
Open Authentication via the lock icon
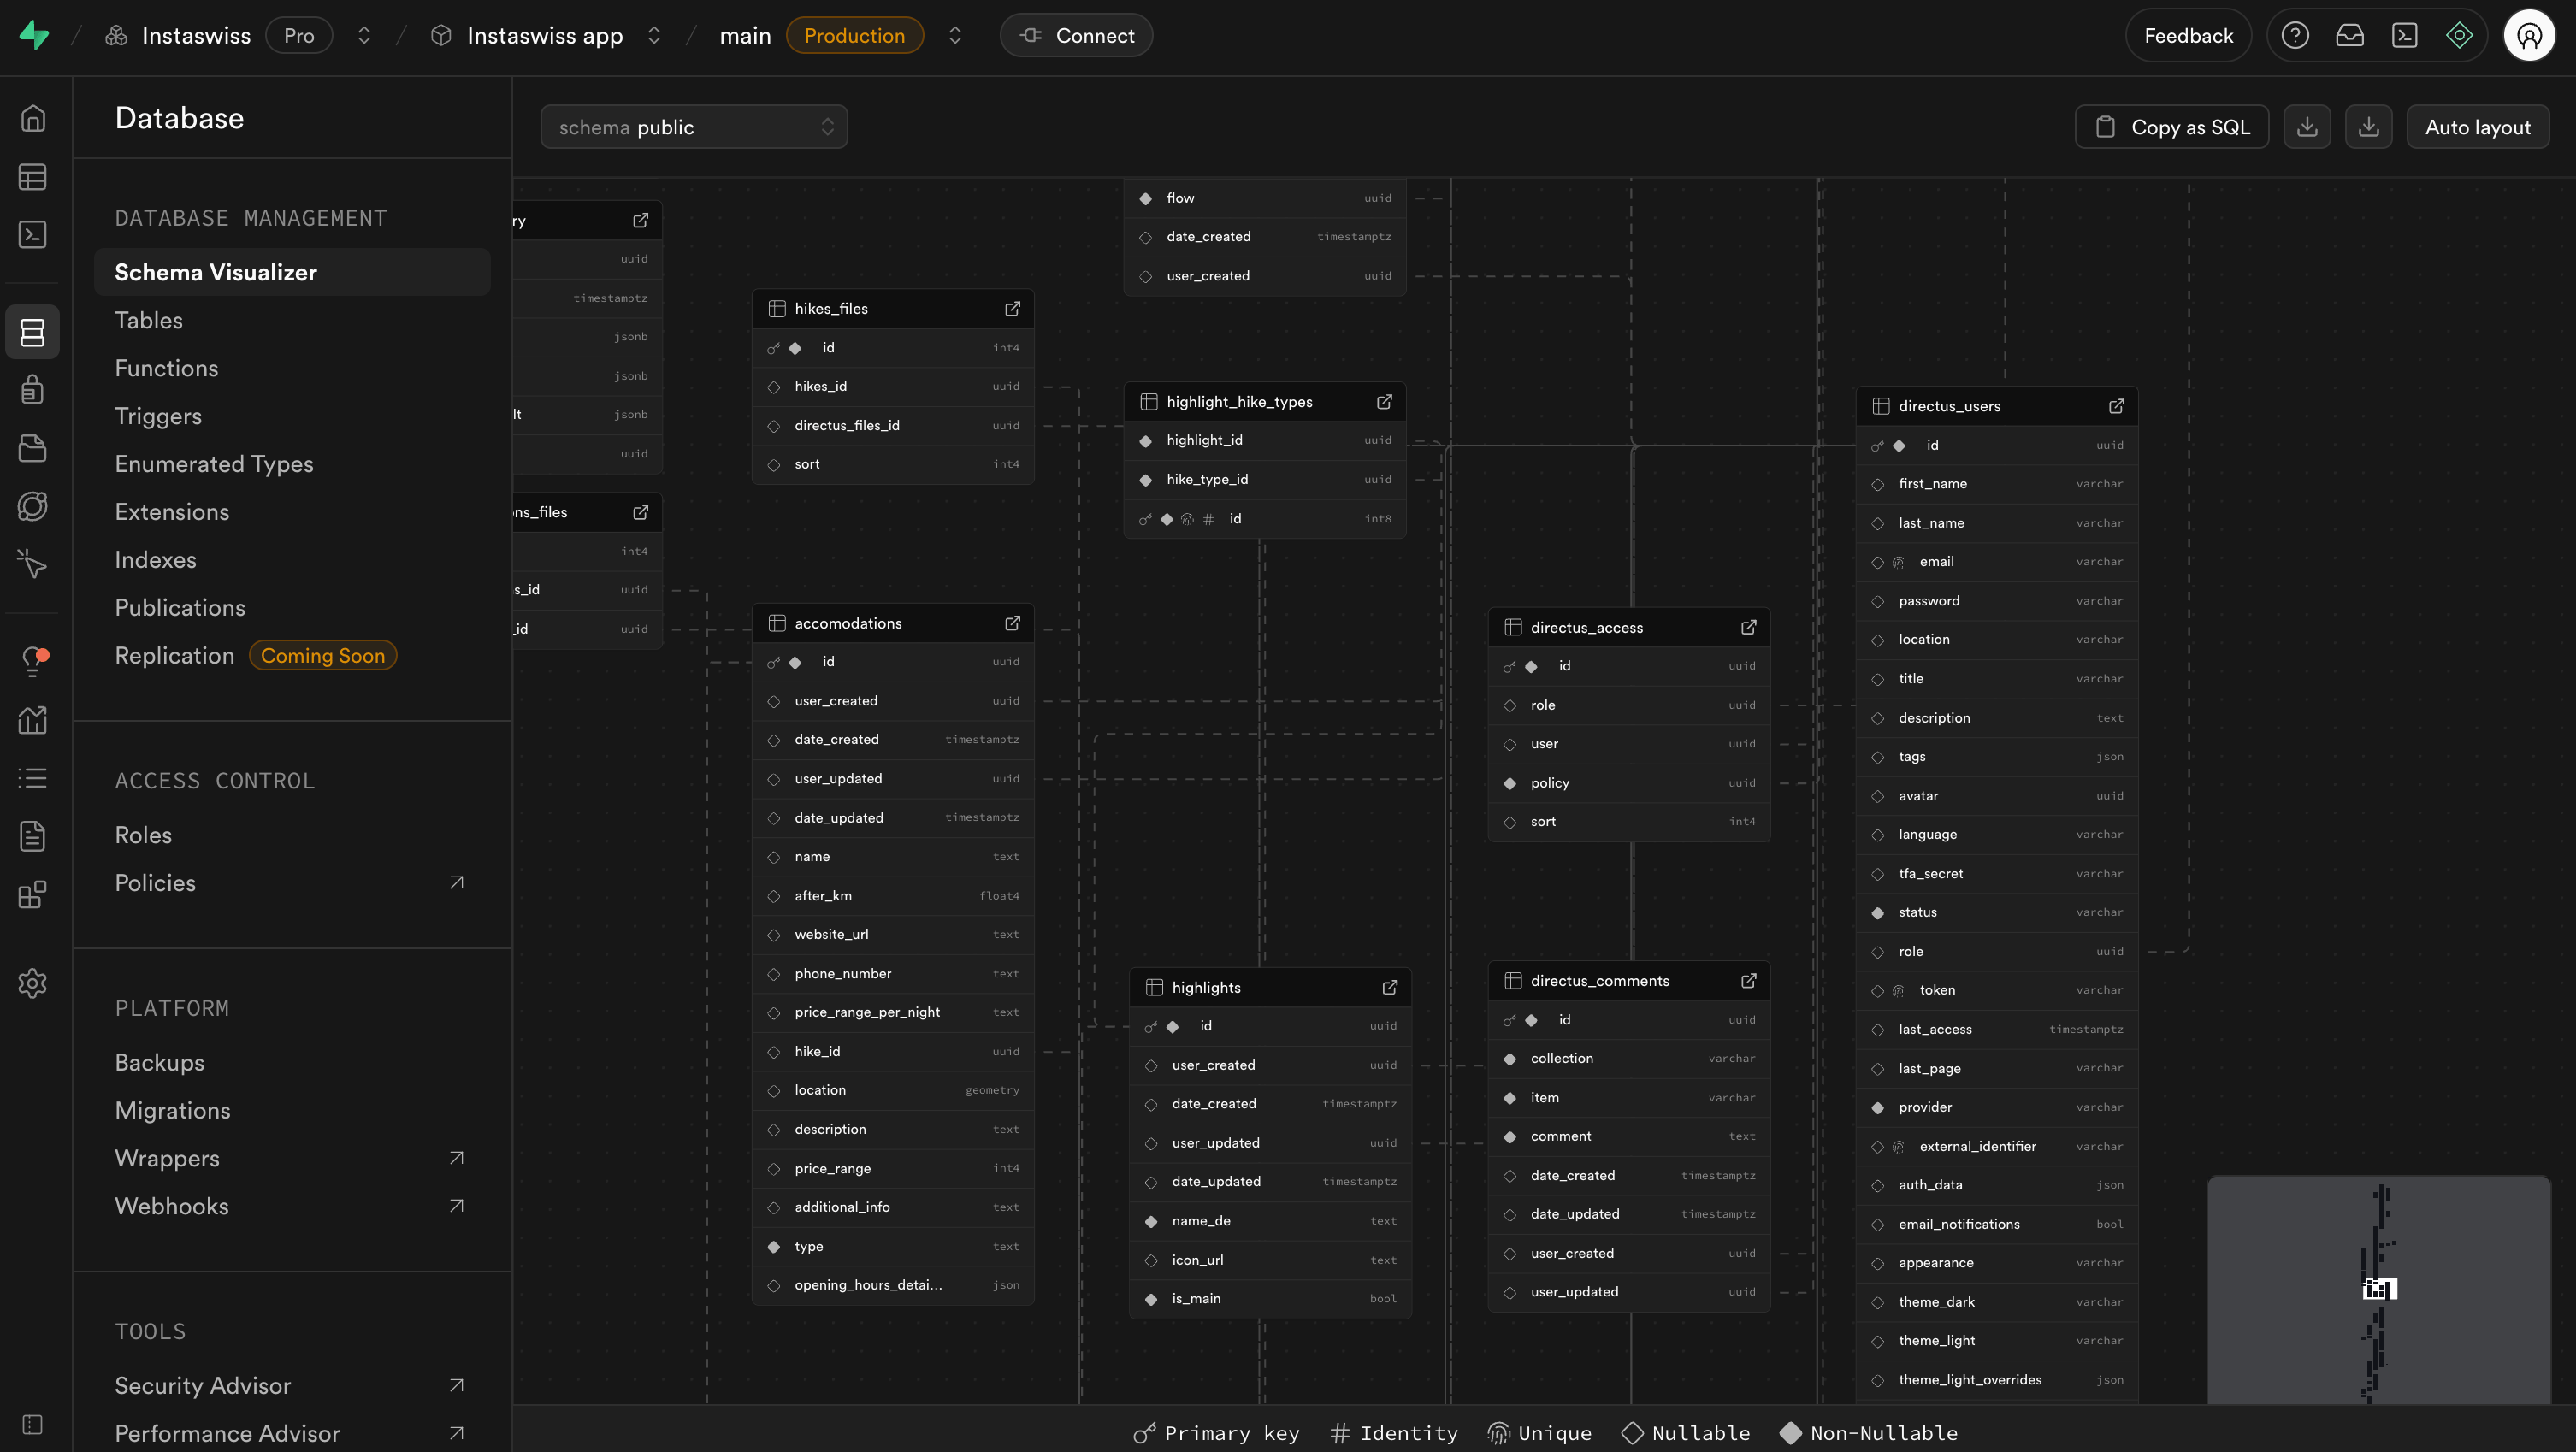[33, 389]
